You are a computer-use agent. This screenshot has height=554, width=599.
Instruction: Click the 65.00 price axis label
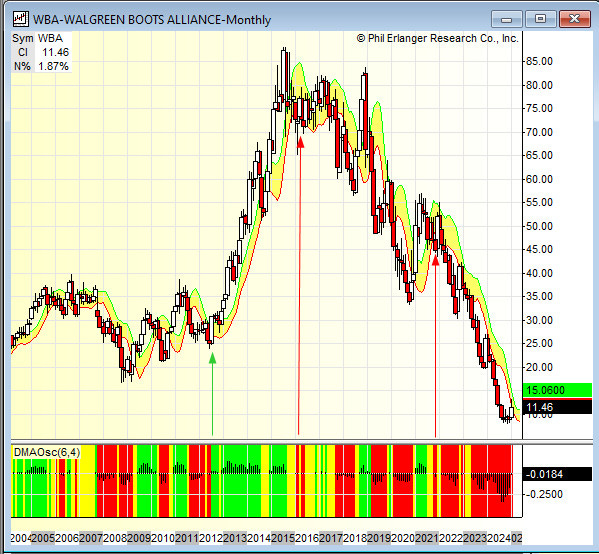(x=539, y=155)
